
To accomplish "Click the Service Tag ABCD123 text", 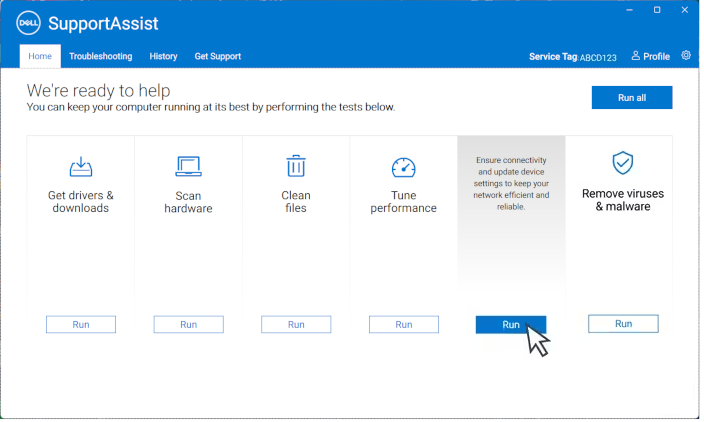I will click(572, 57).
